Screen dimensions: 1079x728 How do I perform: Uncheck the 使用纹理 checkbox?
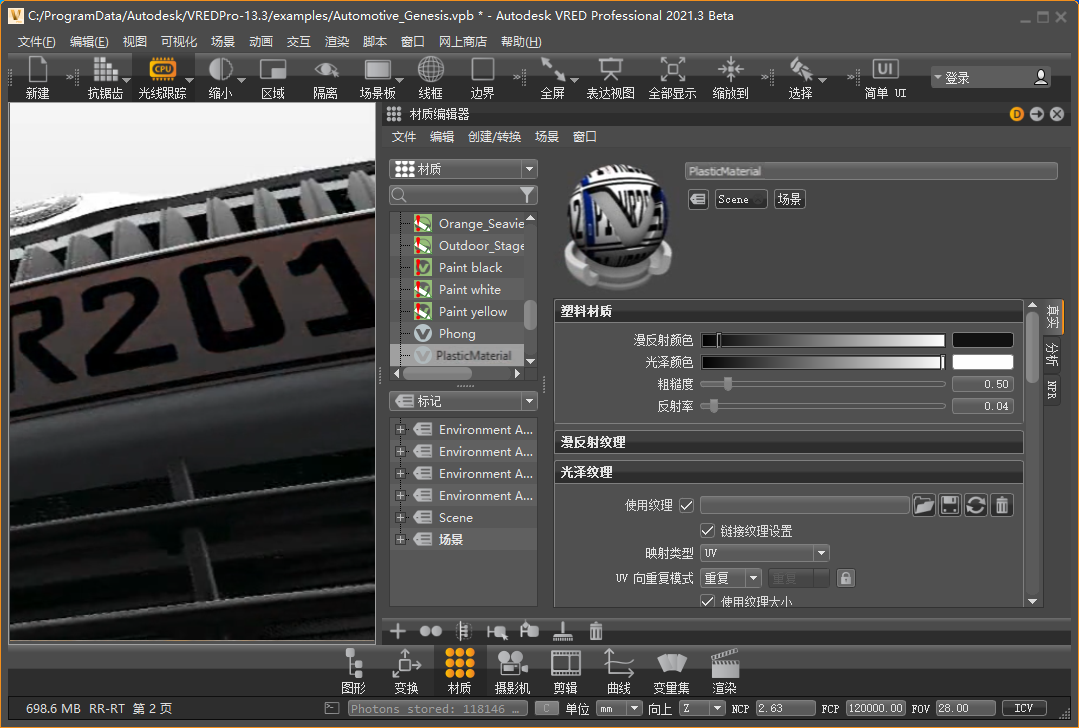pos(686,505)
